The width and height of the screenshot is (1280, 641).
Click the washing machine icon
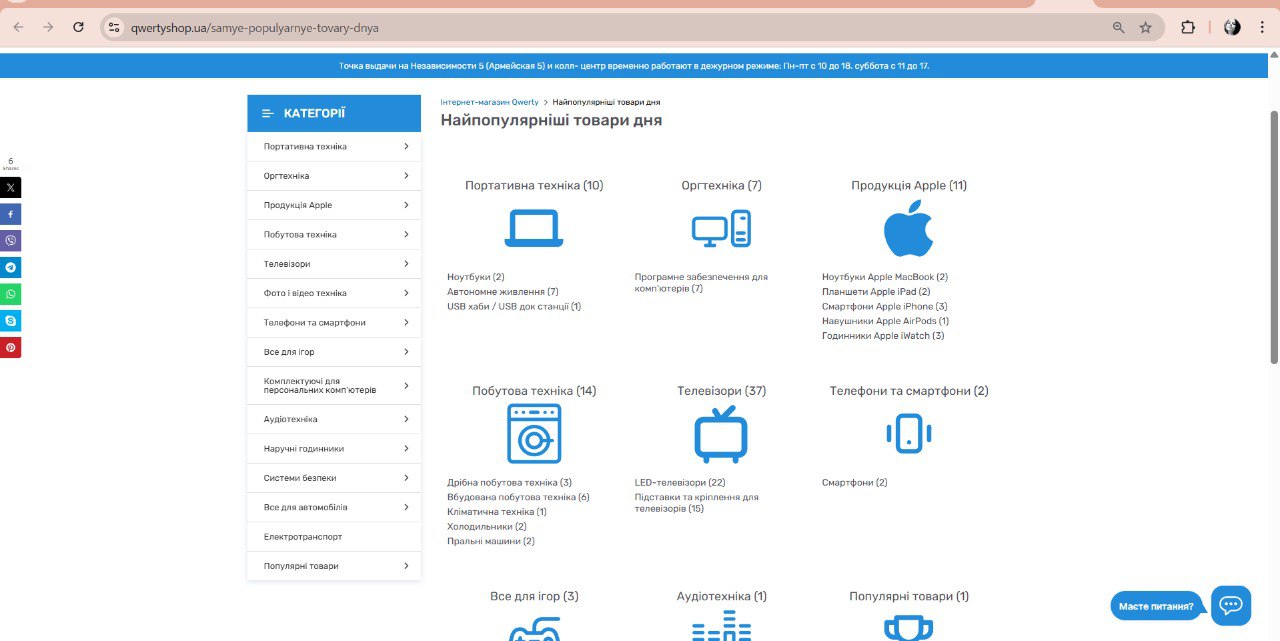pyautogui.click(x=534, y=433)
